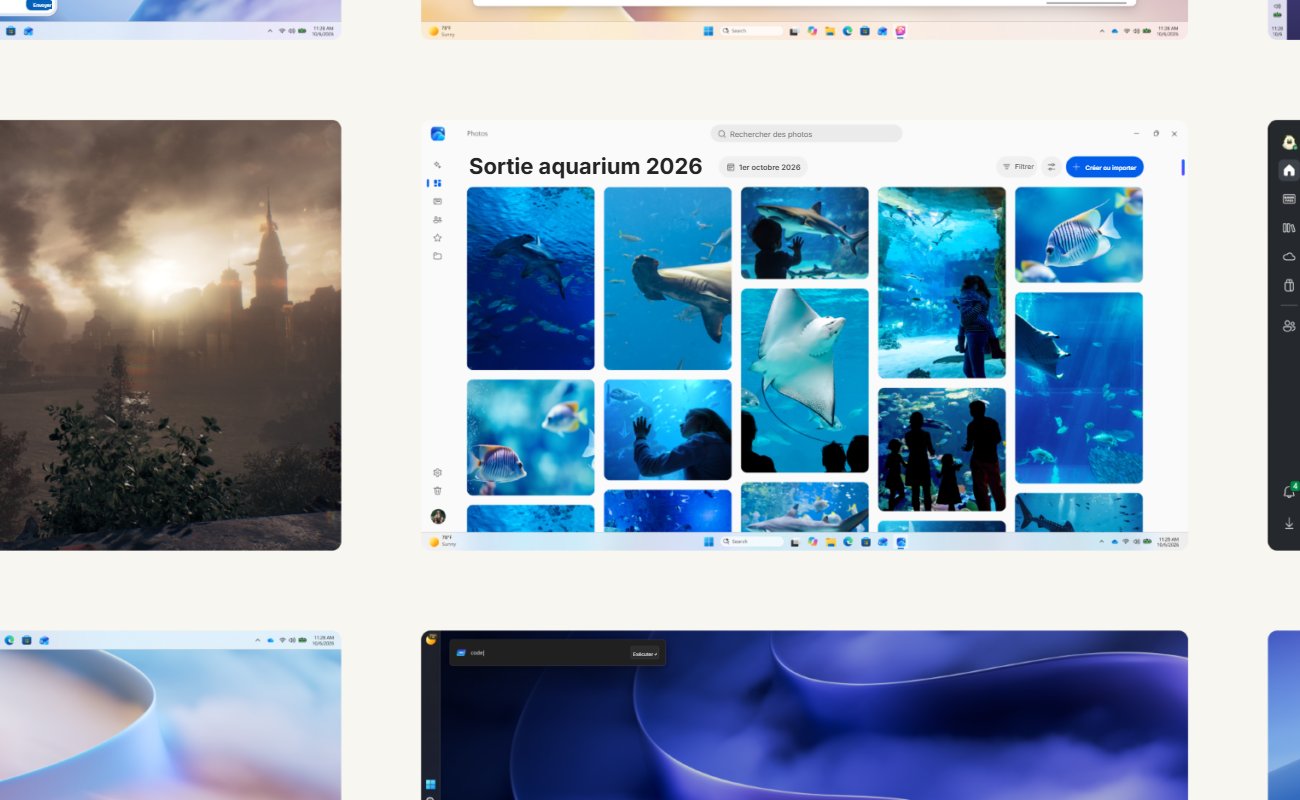Focus the Rechercher des photos search field

tap(806, 134)
